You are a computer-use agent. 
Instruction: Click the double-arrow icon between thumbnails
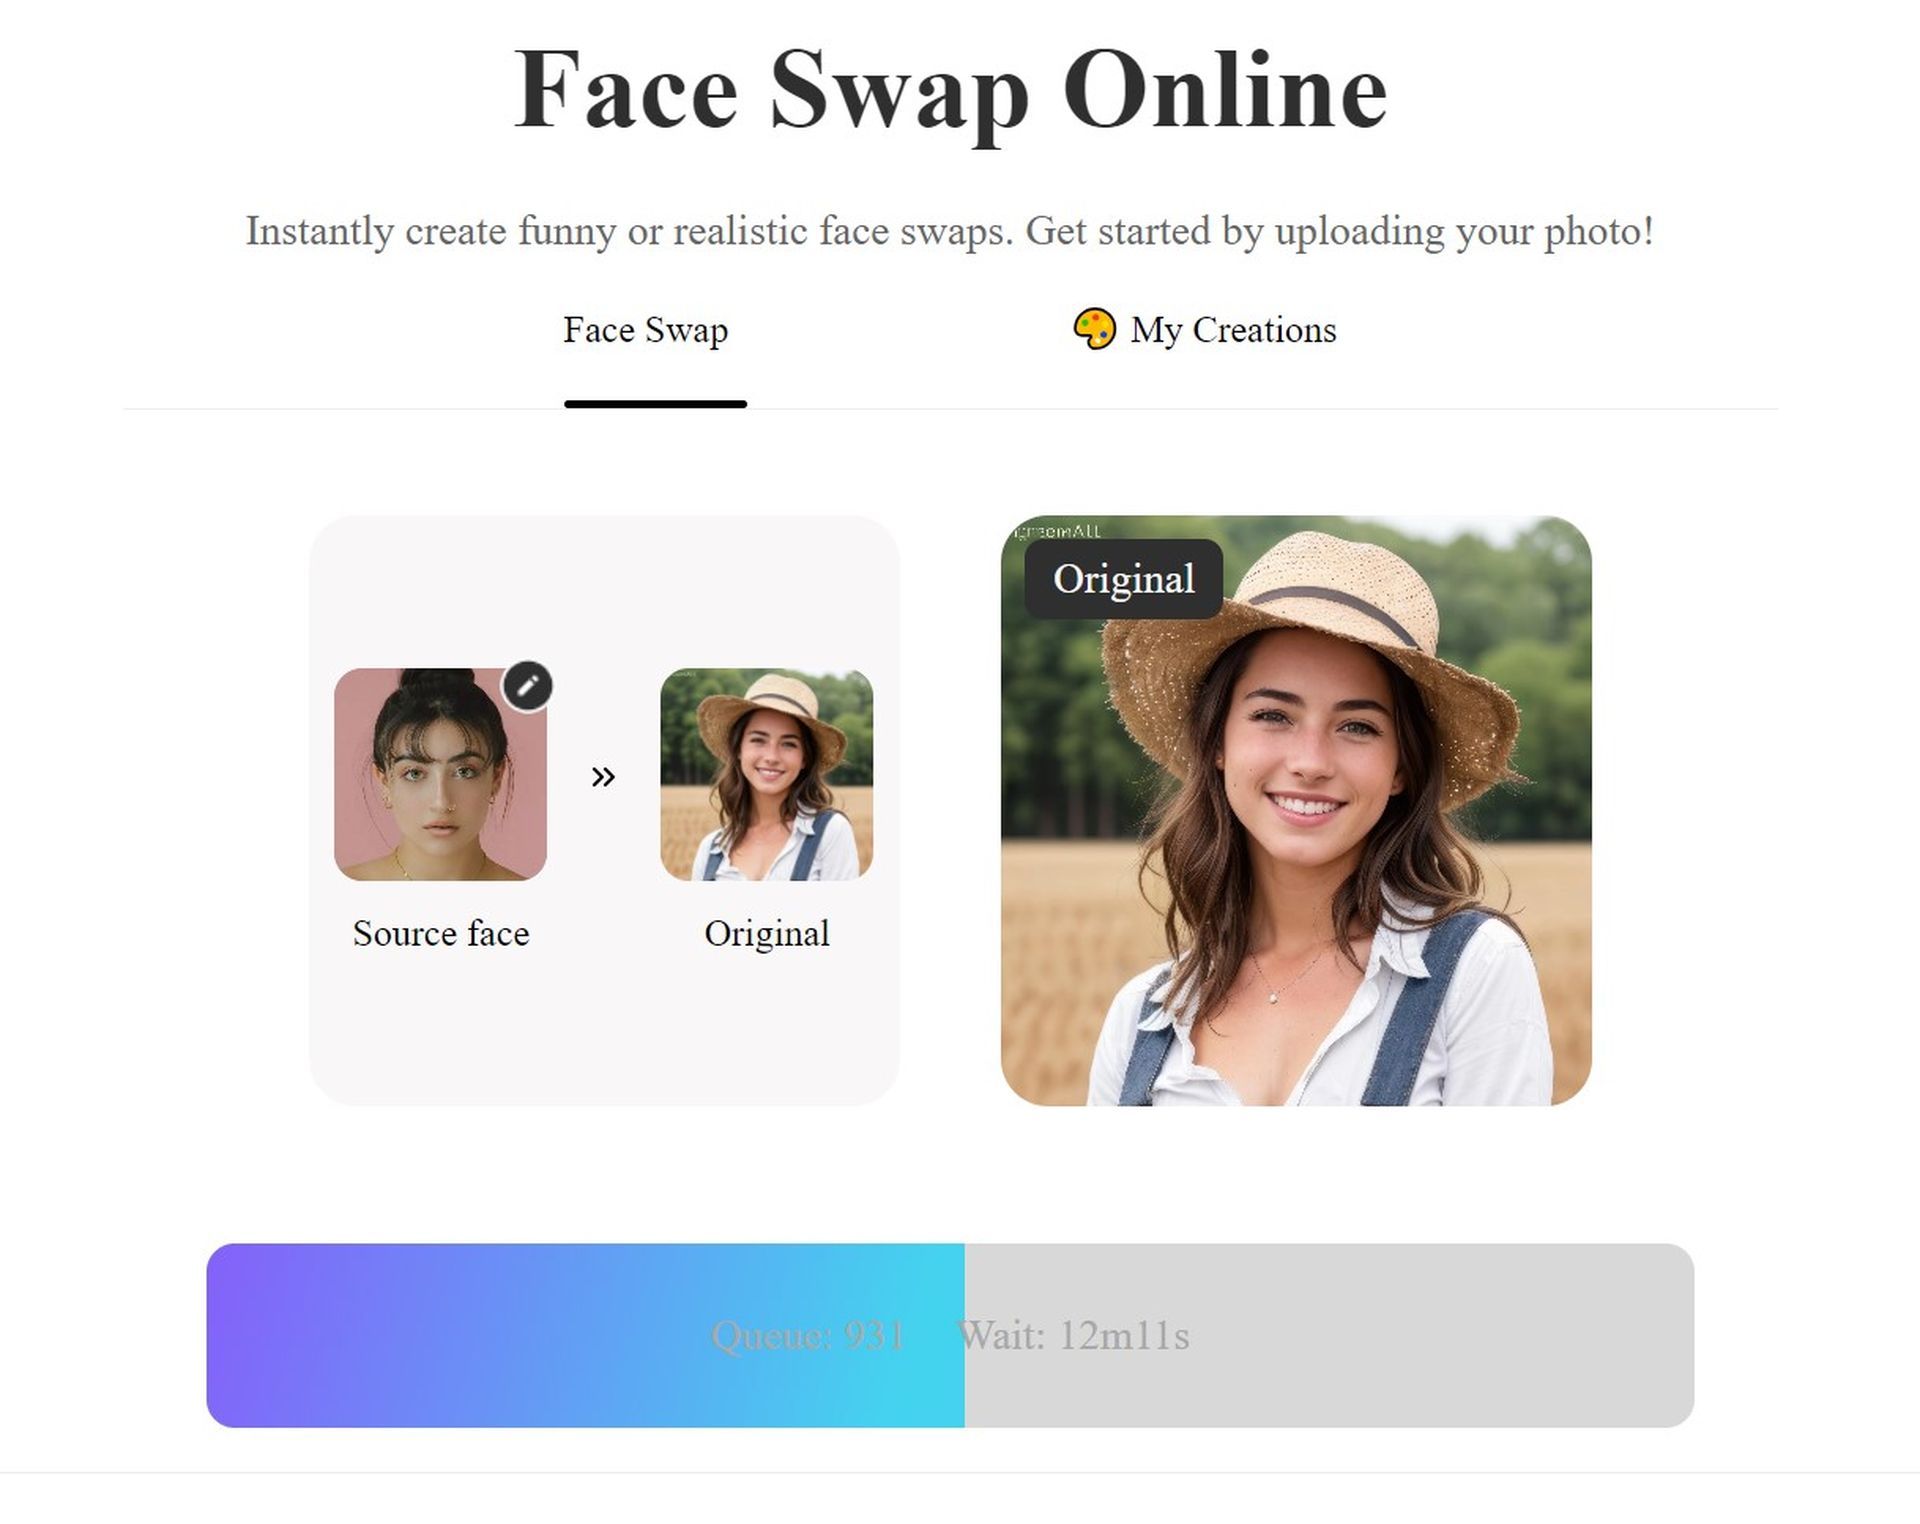[x=603, y=776]
